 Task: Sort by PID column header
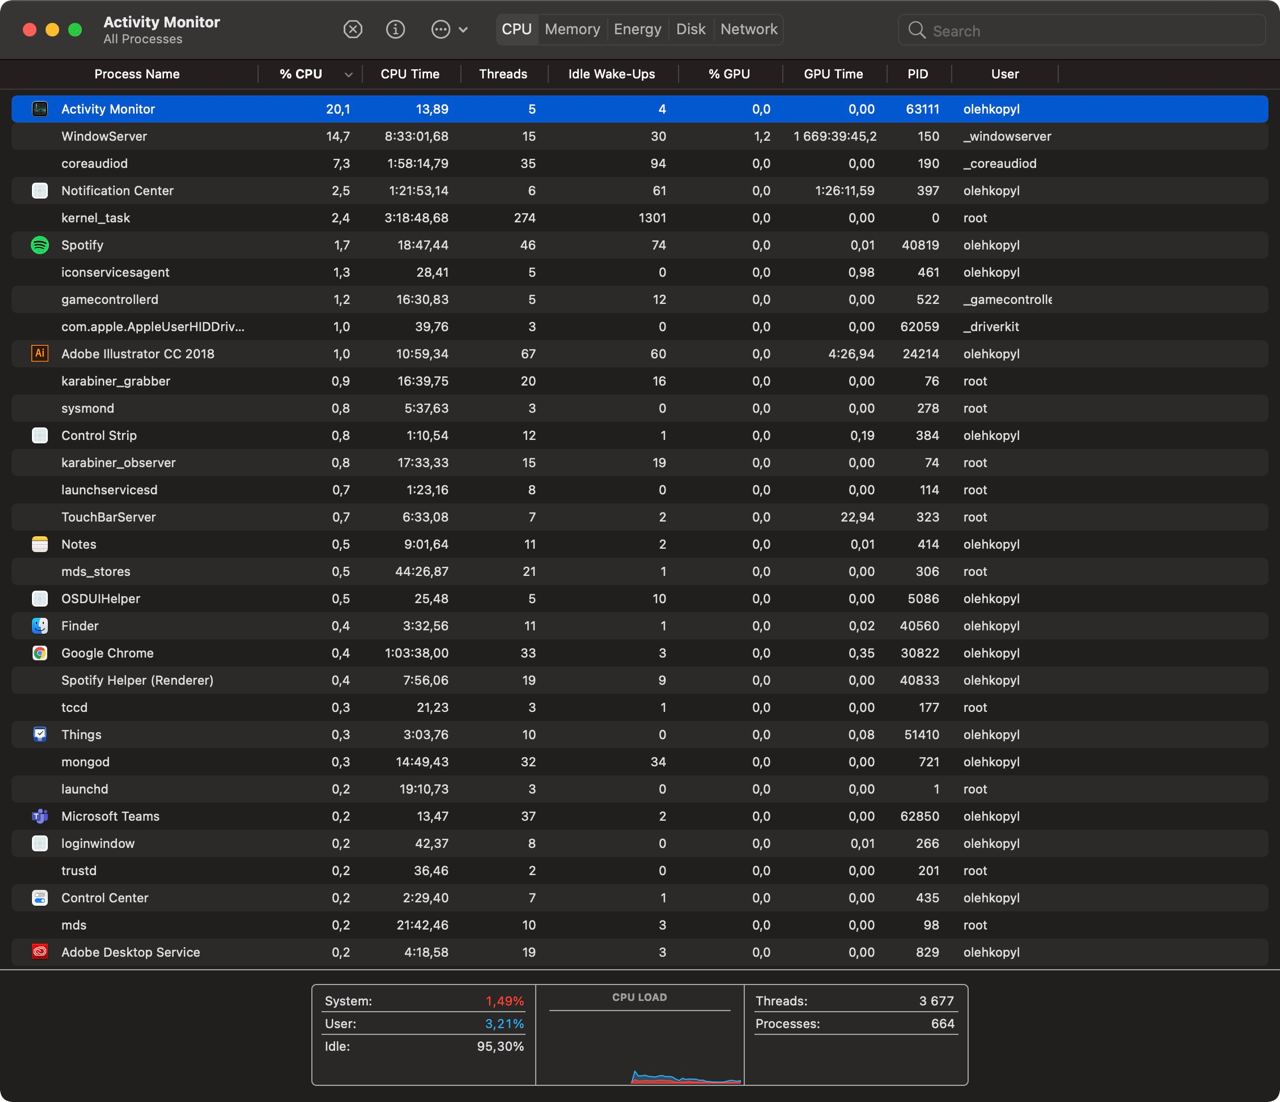918,74
